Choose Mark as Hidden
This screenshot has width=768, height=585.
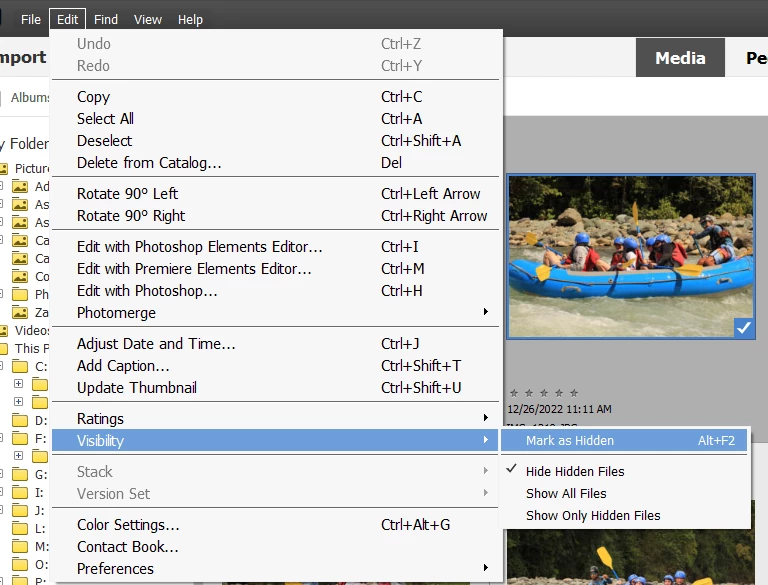624,440
